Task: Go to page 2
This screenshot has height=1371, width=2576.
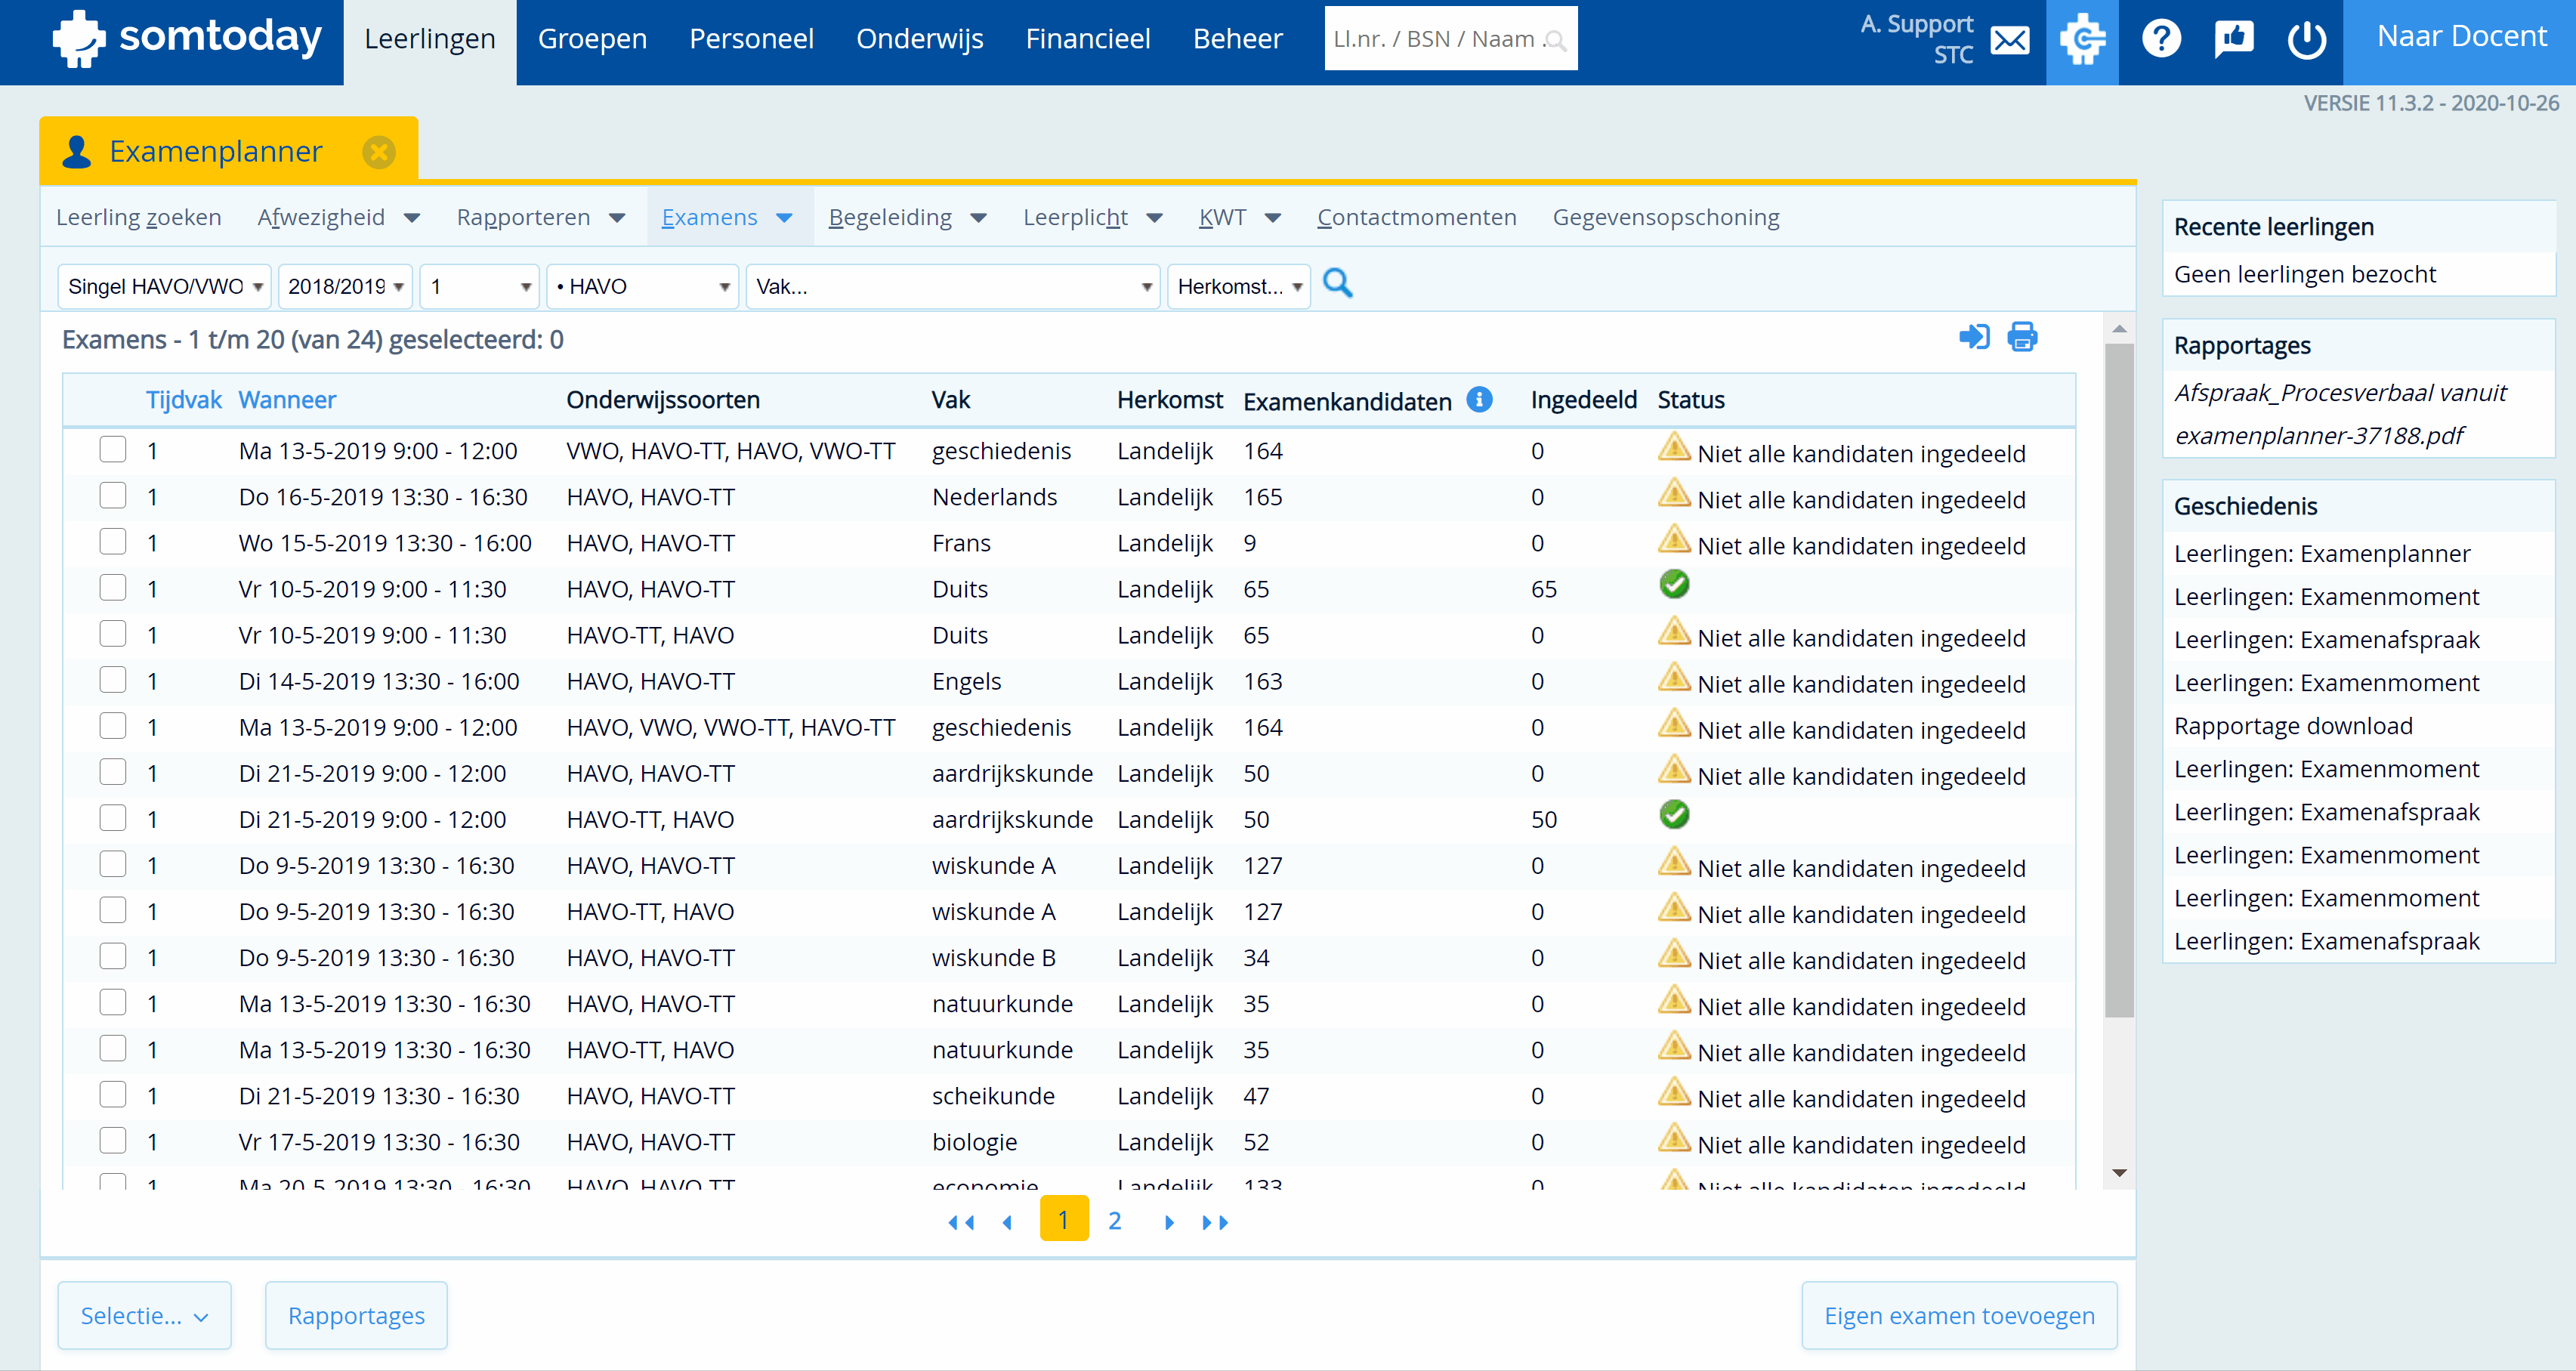Action: tap(1115, 1221)
